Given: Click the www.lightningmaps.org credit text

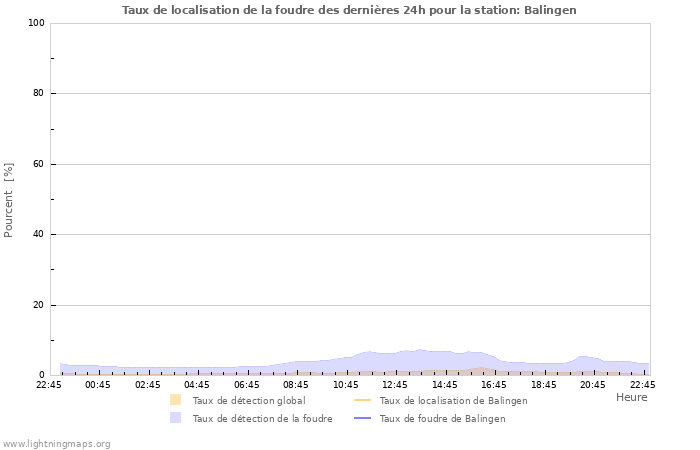Looking at the screenshot, I should point(56,444).
